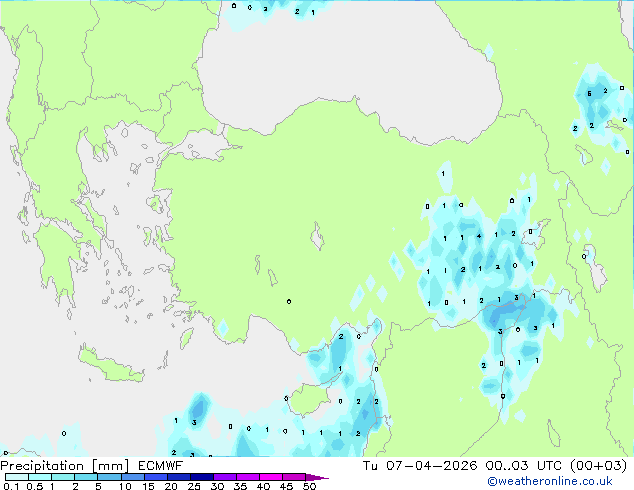Viewport: 634px width, 490px height.
Task: Select the 35–40 mm purple legend swatch
Action: [247, 477]
